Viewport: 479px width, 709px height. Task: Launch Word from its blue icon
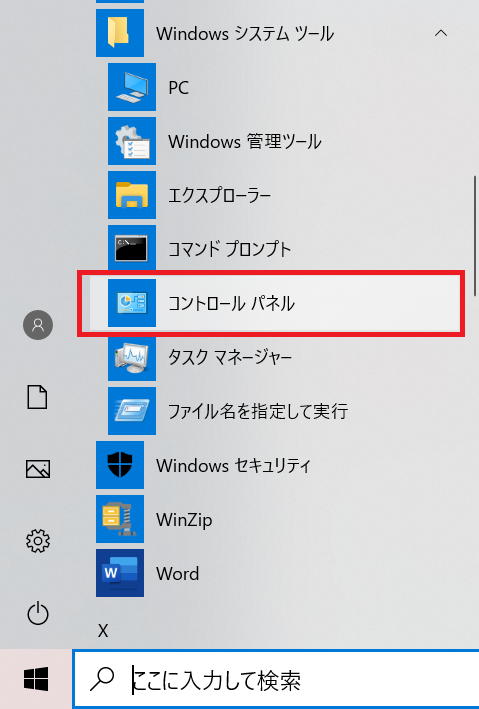[x=120, y=573]
